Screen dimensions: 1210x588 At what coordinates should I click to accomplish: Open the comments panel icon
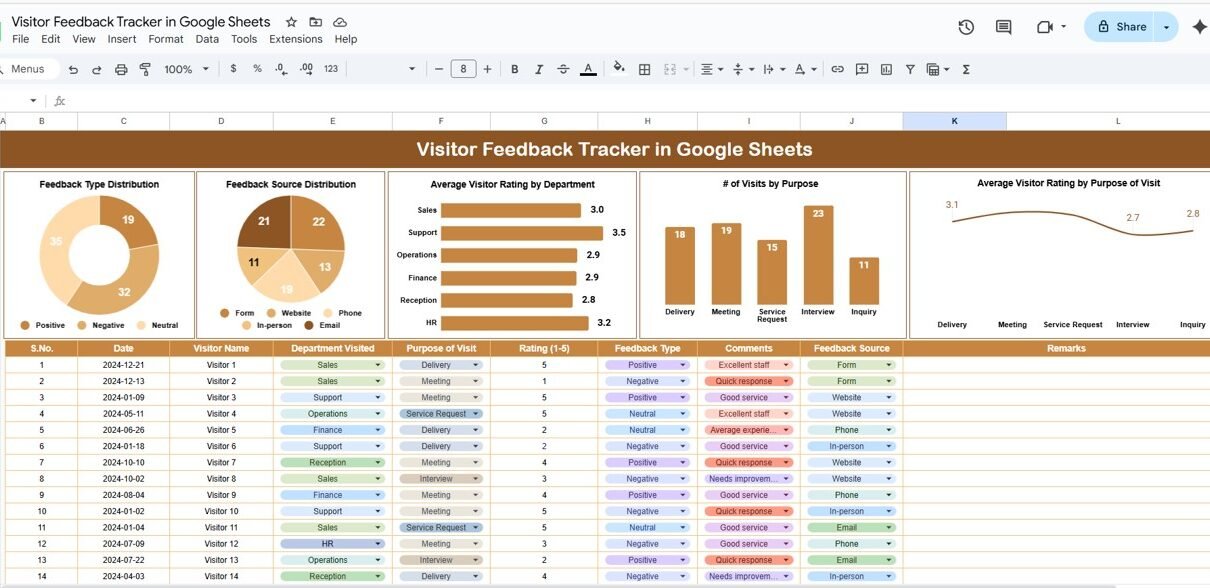(1003, 27)
